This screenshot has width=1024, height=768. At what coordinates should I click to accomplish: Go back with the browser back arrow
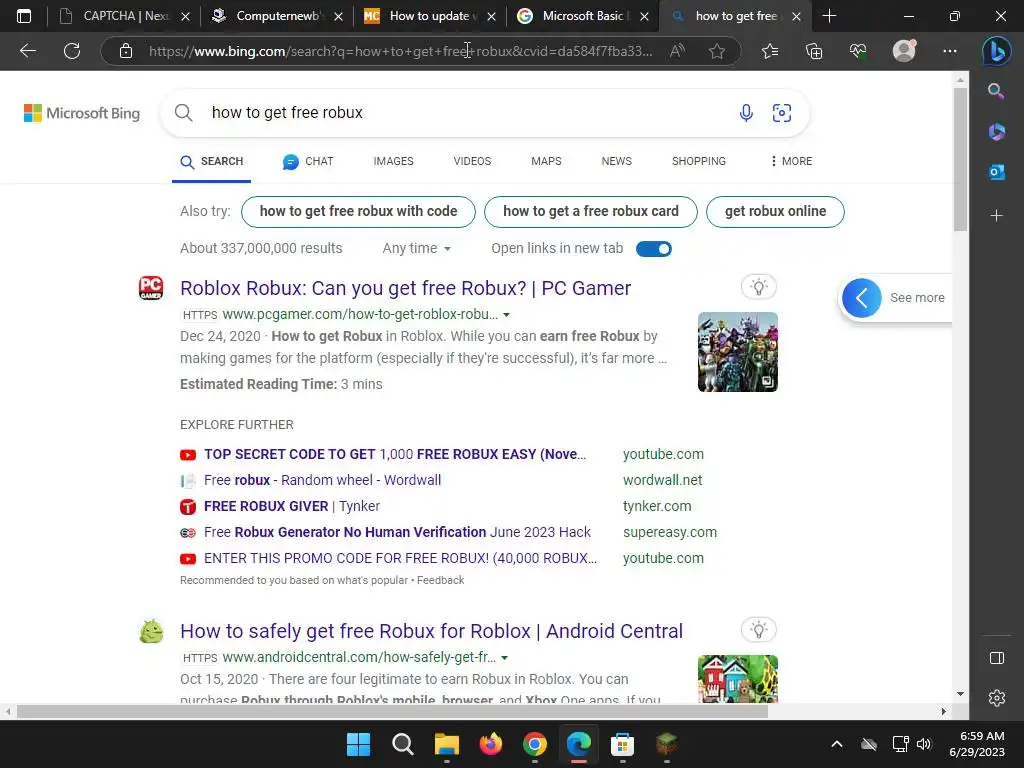[x=27, y=51]
